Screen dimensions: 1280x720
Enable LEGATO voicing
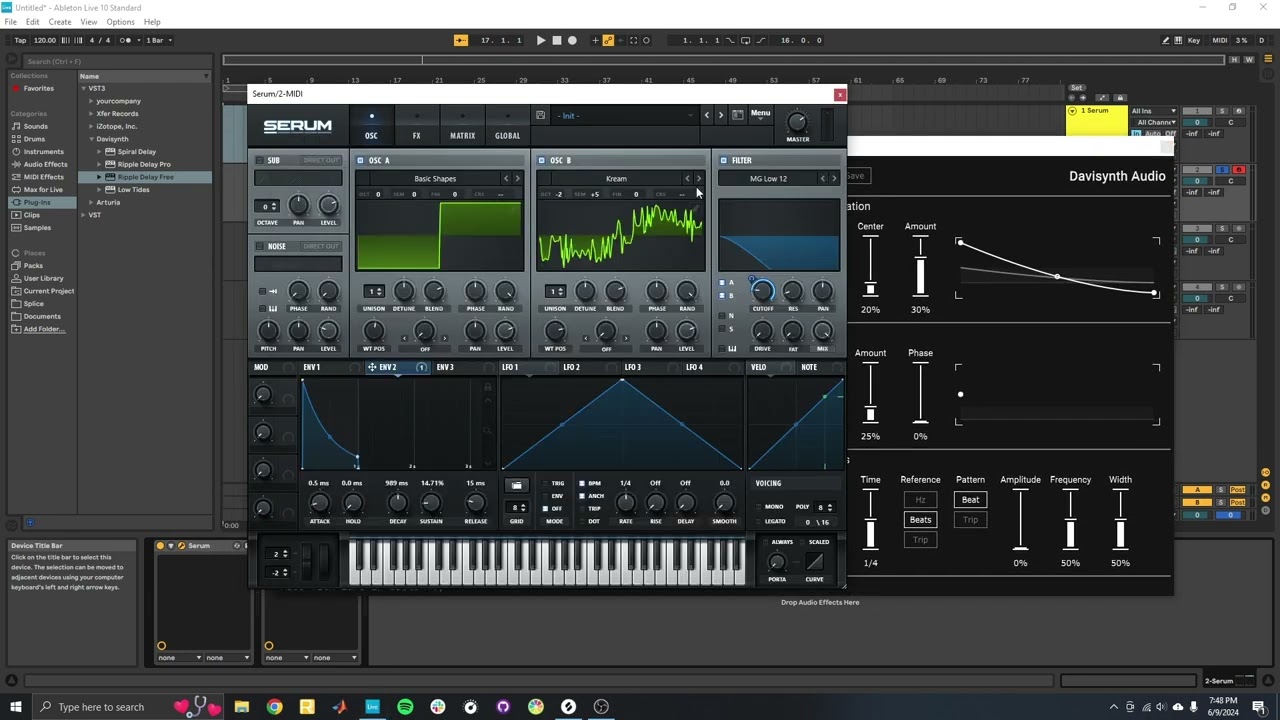[759, 521]
